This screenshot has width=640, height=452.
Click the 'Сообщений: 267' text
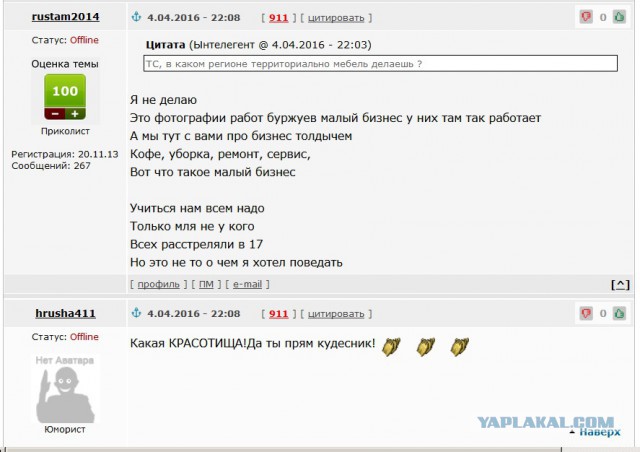coord(51,166)
